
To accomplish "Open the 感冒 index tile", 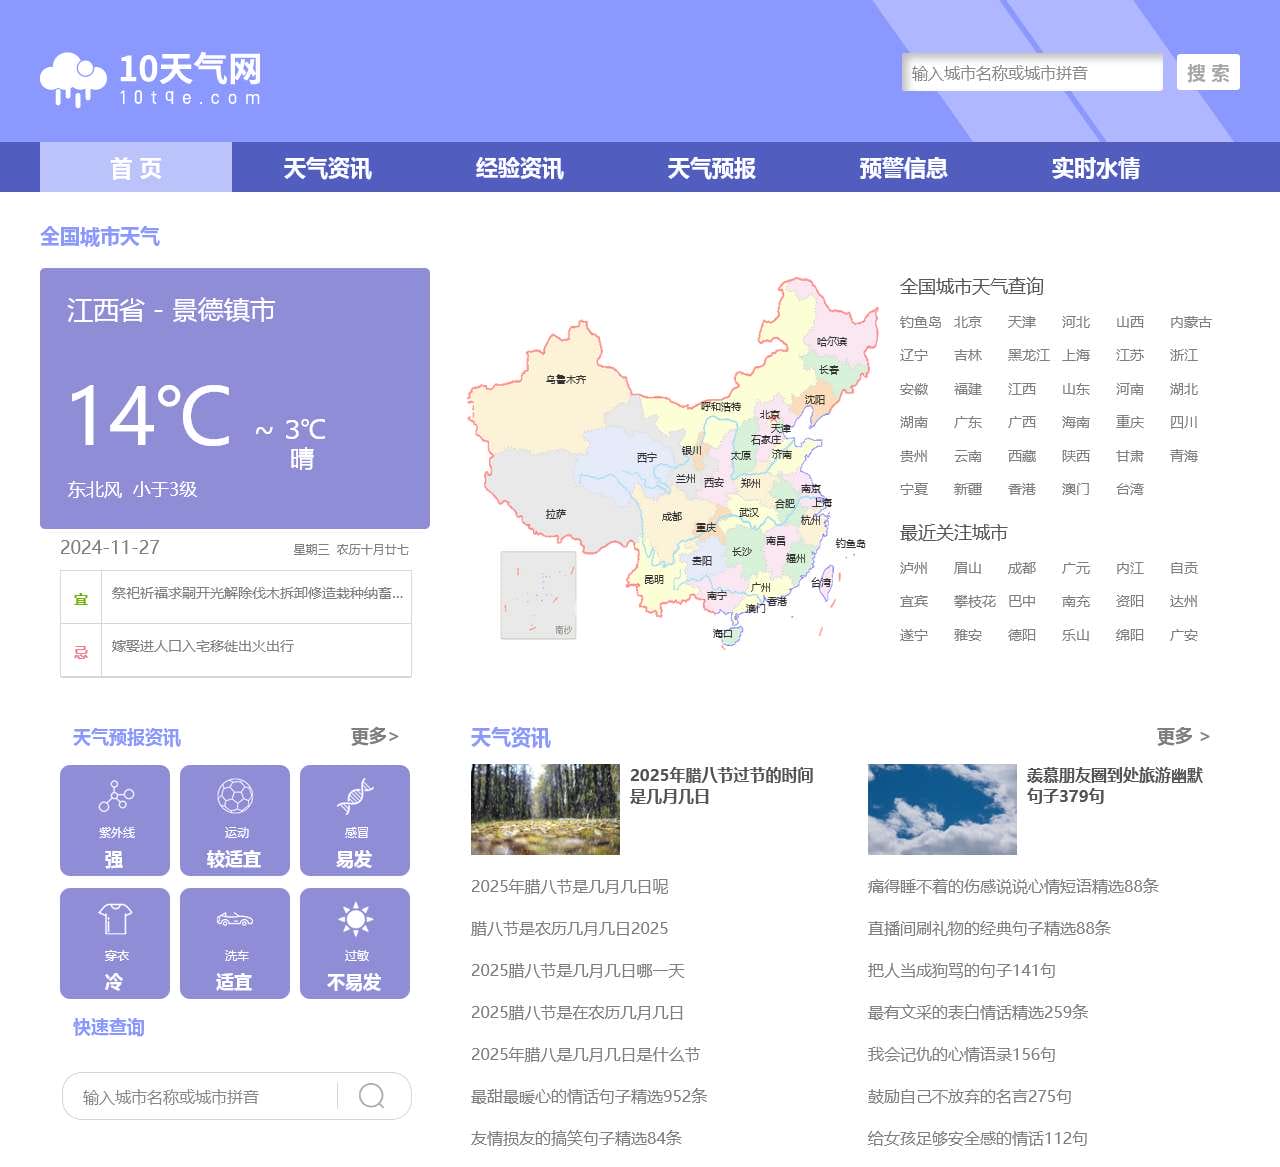I will coord(355,820).
